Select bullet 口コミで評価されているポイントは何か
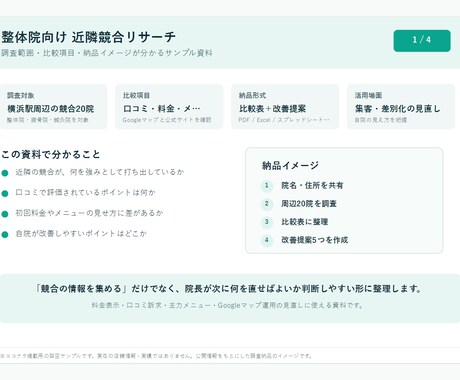Viewport: 460px width, 380px height. tap(85, 193)
